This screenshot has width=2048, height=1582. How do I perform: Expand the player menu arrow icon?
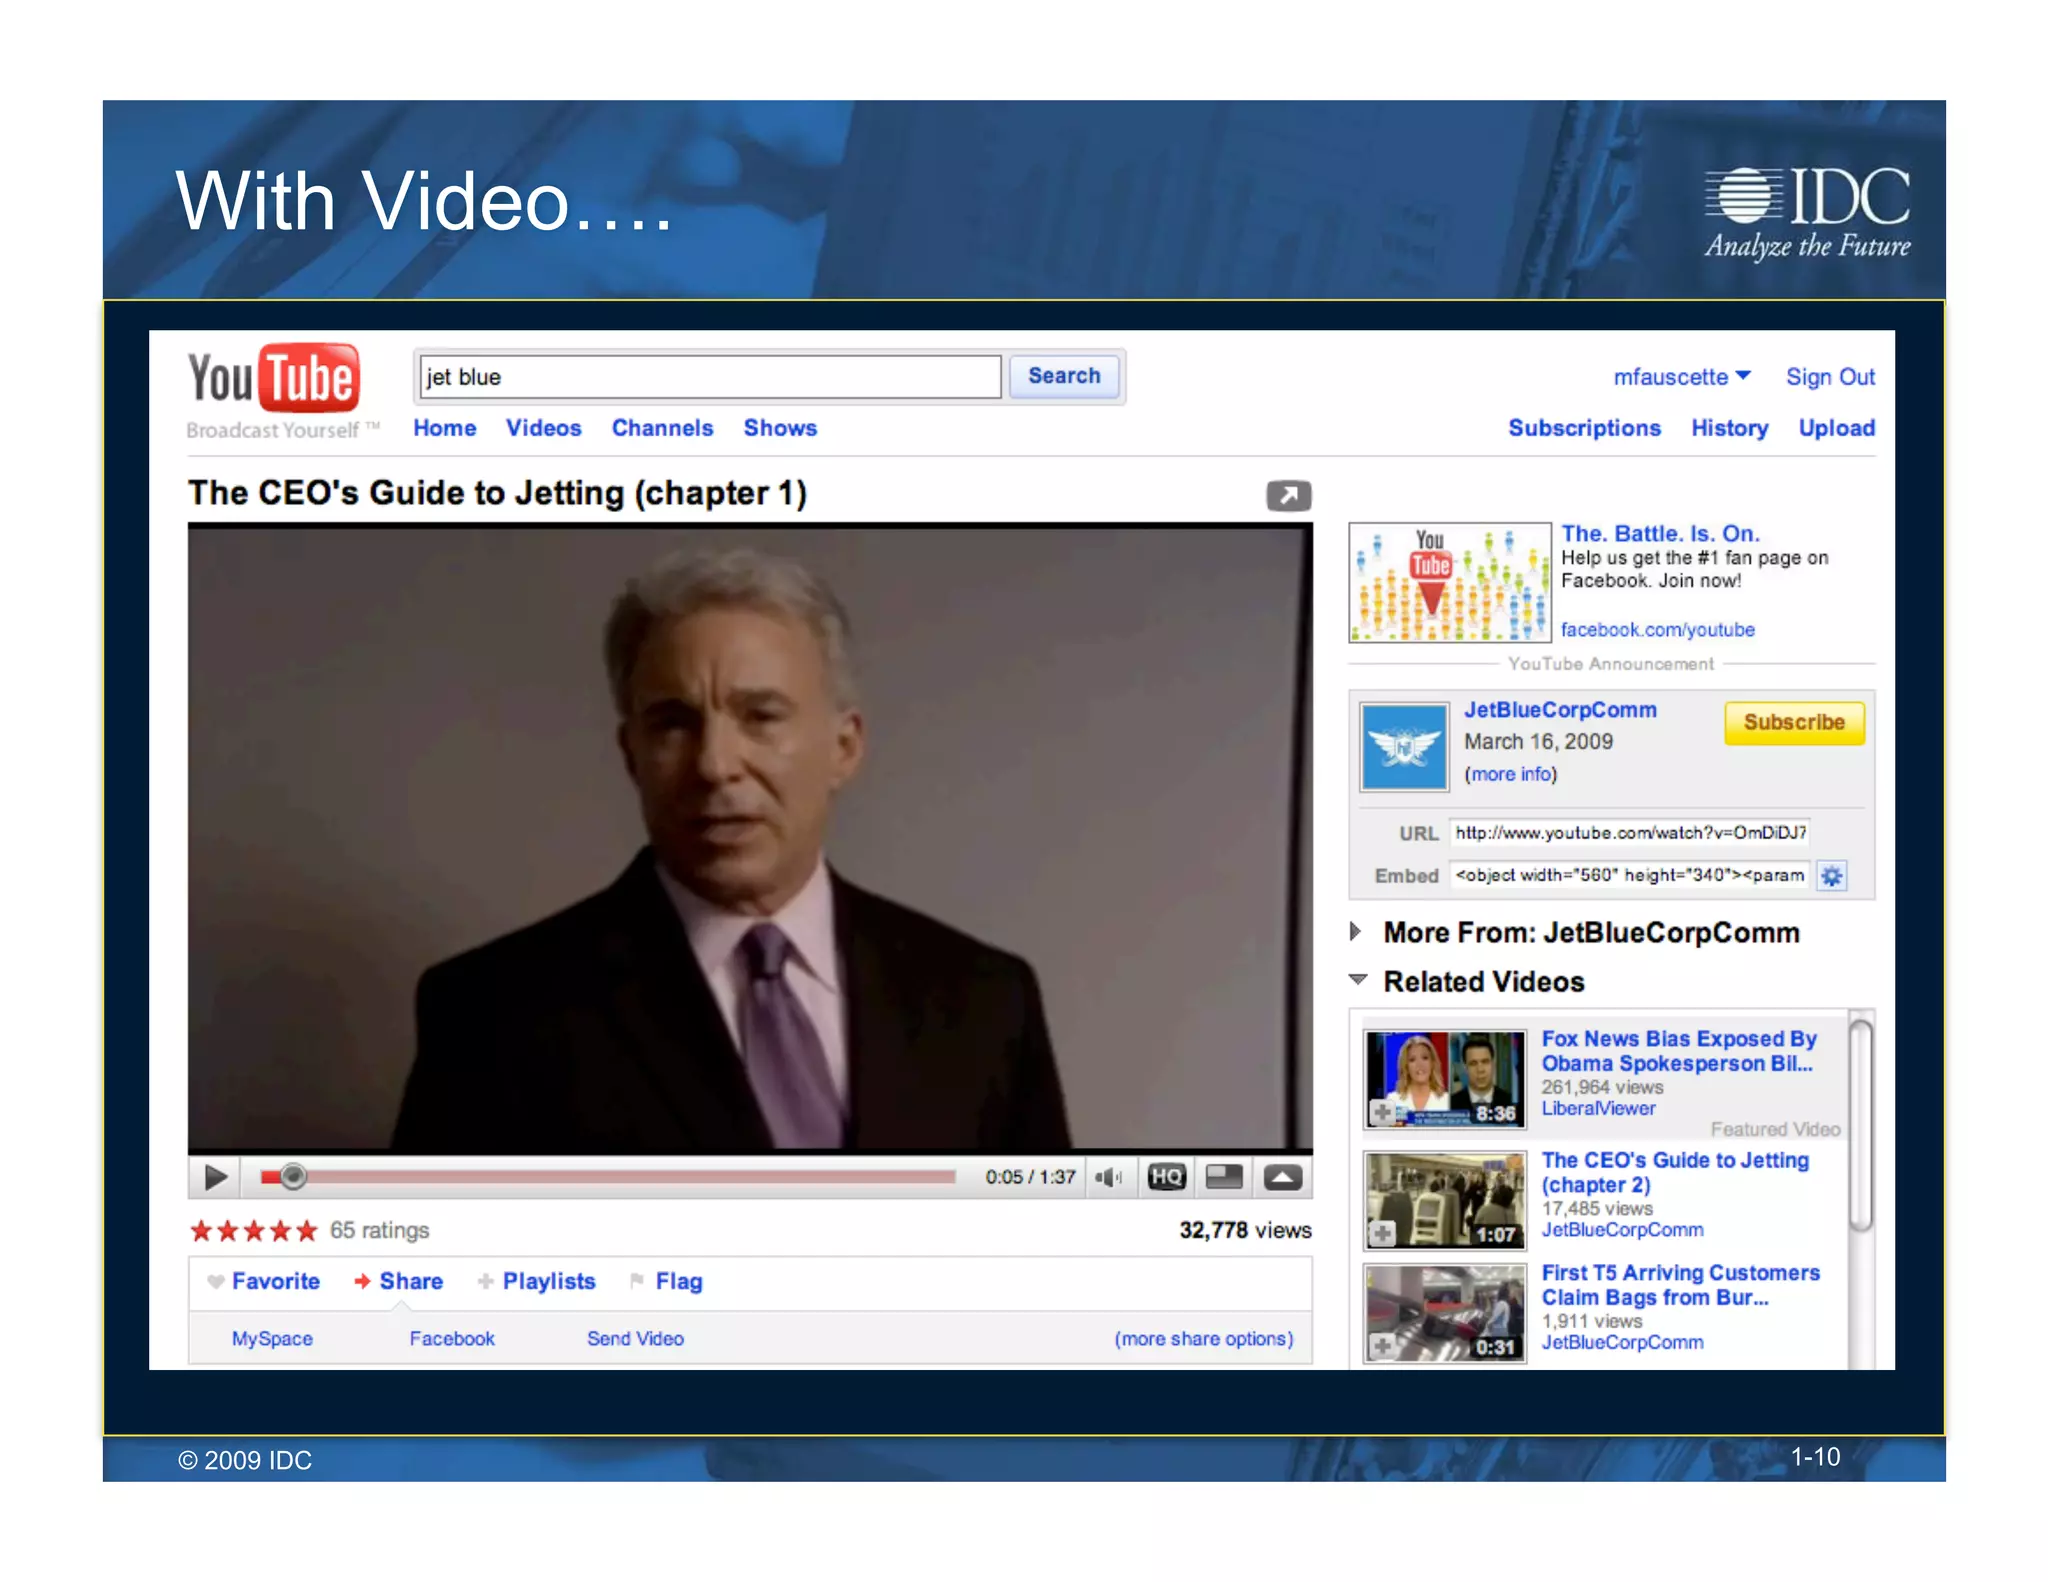[x=1282, y=1177]
